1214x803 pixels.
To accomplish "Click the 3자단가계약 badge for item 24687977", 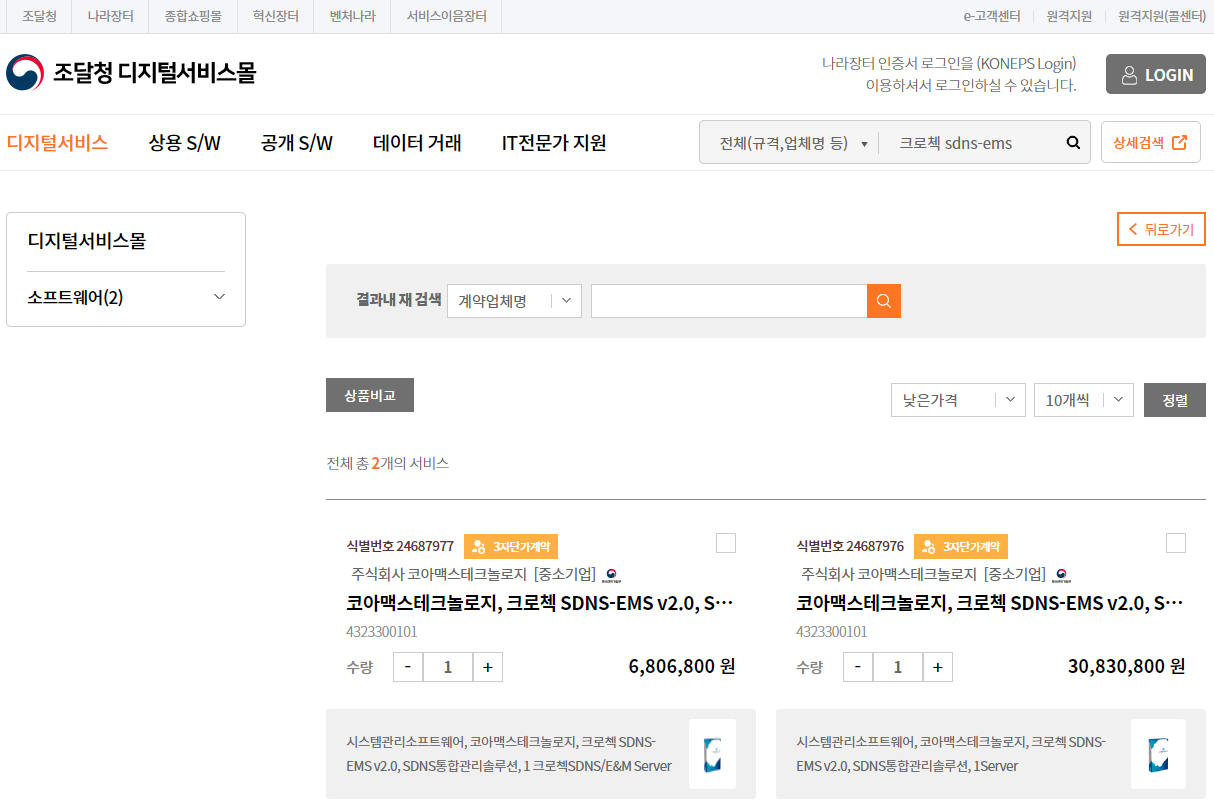I will (511, 547).
